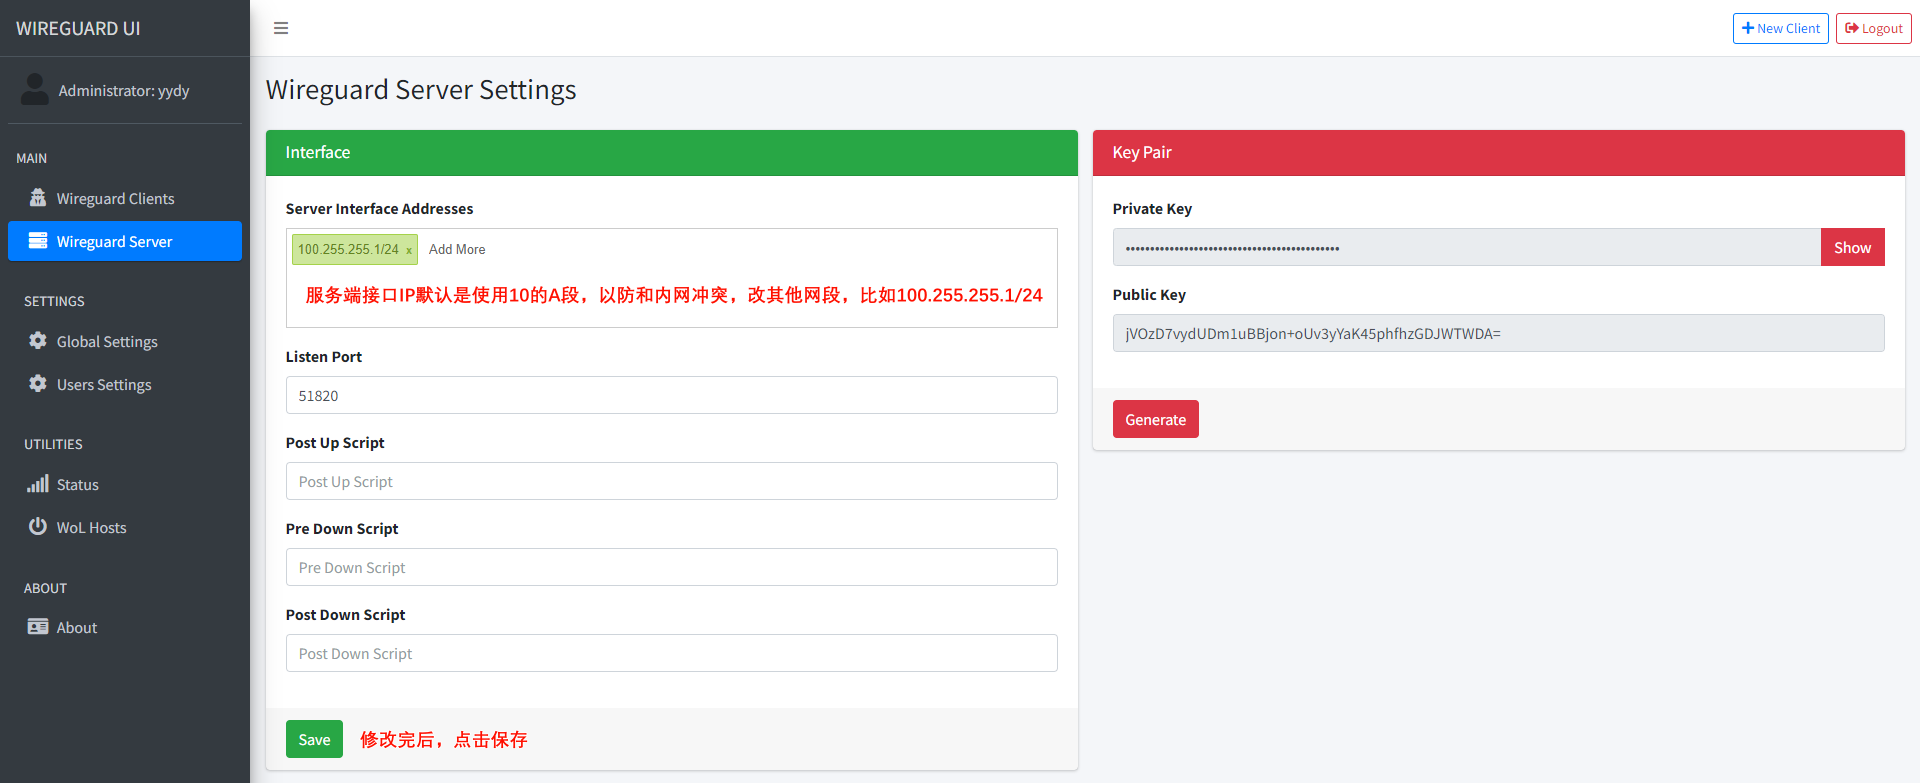Save the server interface settings
This screenshot has height=783, width=1920.
(314, 739)
